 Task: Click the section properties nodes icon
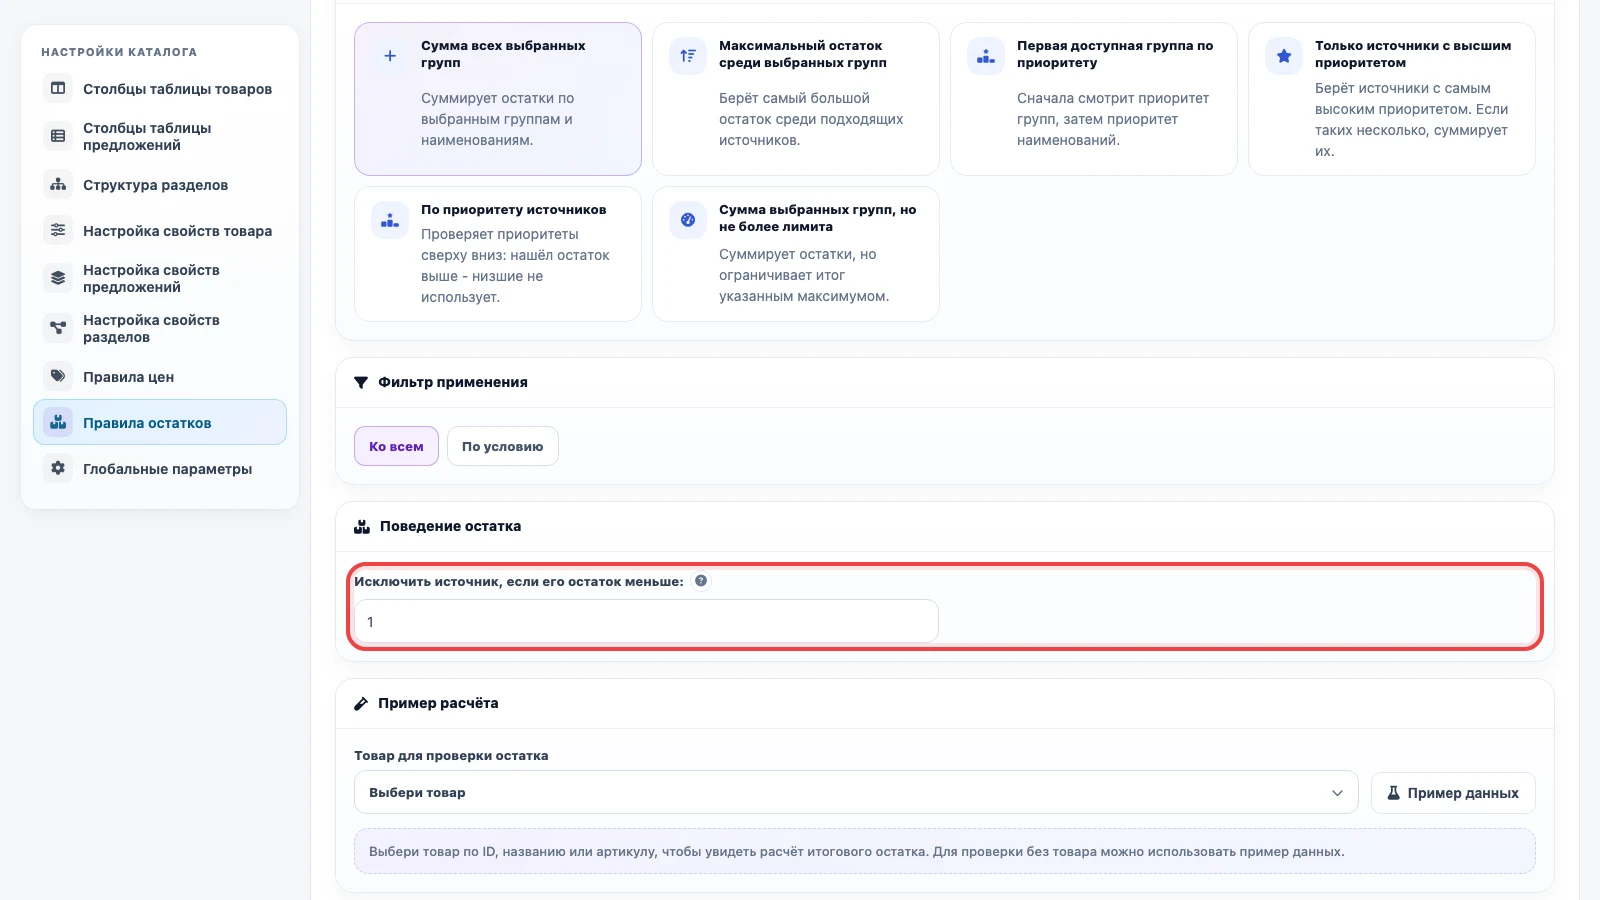coord(58,328)
